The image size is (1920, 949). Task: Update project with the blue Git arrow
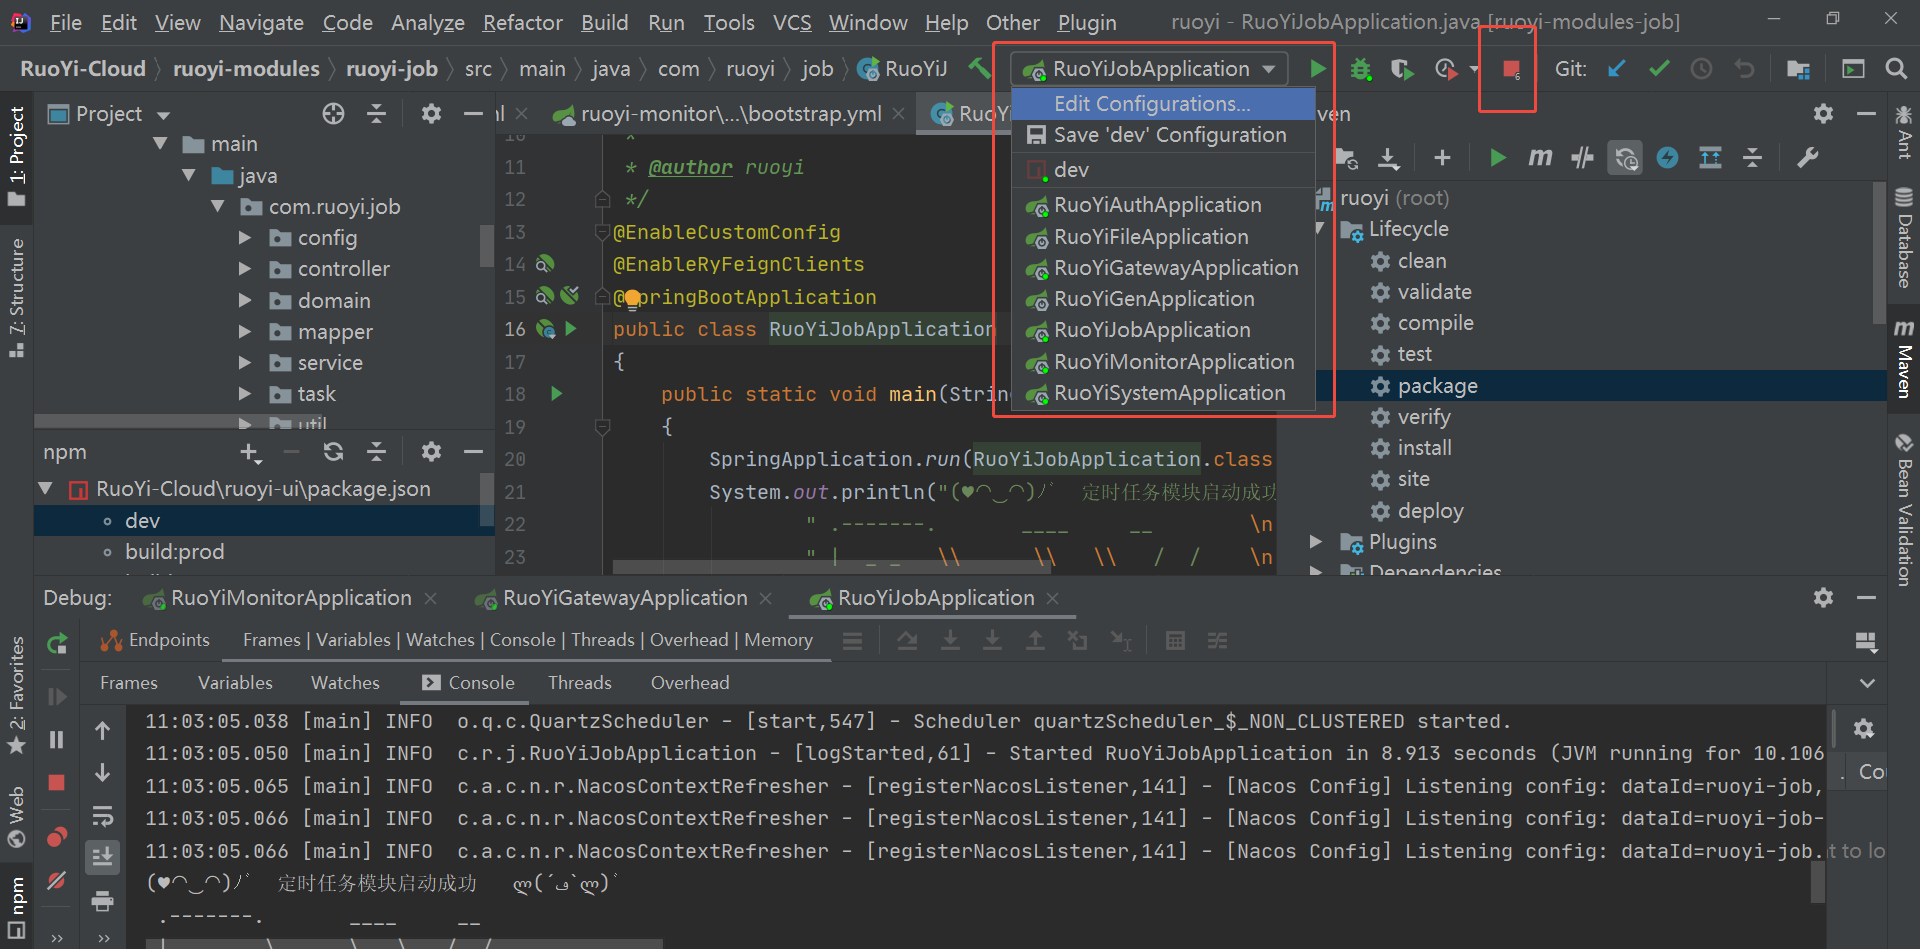tap(1617, 69)
